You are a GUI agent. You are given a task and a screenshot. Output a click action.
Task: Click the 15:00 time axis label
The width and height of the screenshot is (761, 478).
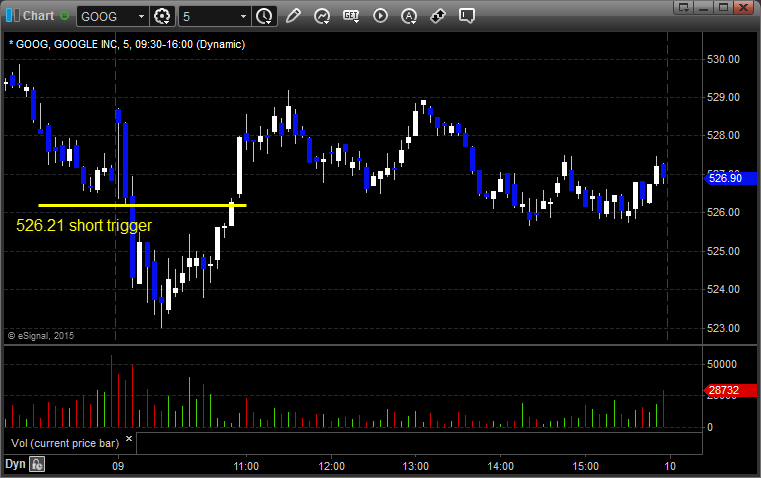click(585, 466)
